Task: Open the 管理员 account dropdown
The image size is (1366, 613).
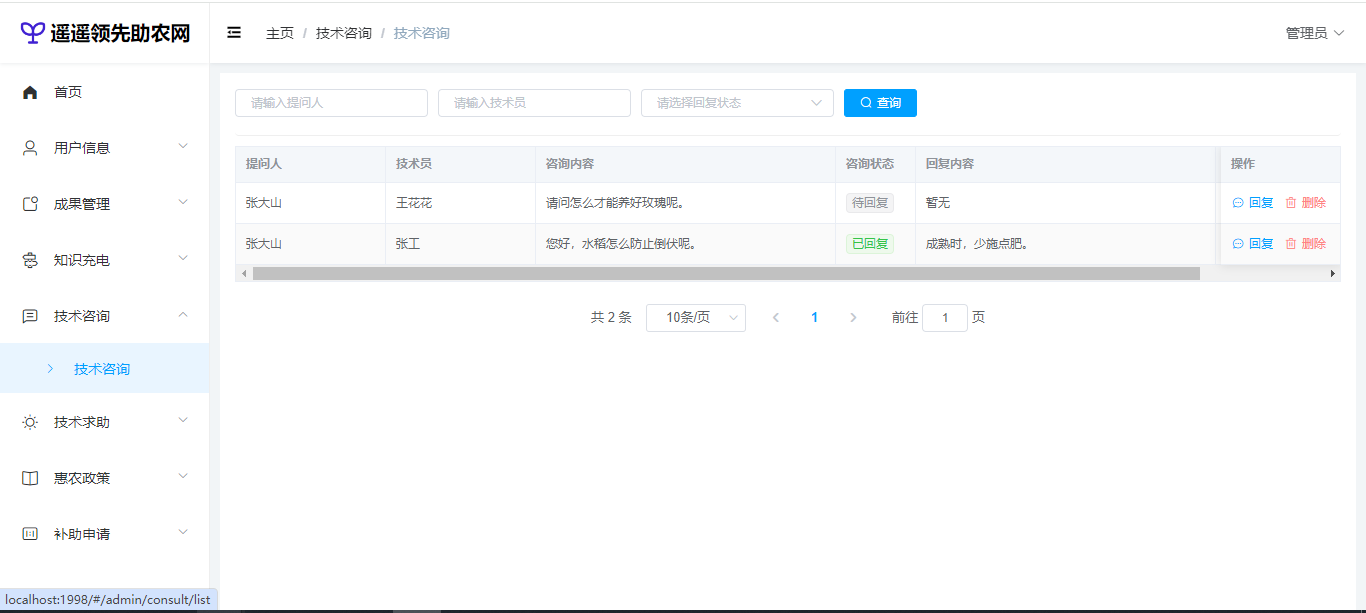Action: click(1314, 33)
